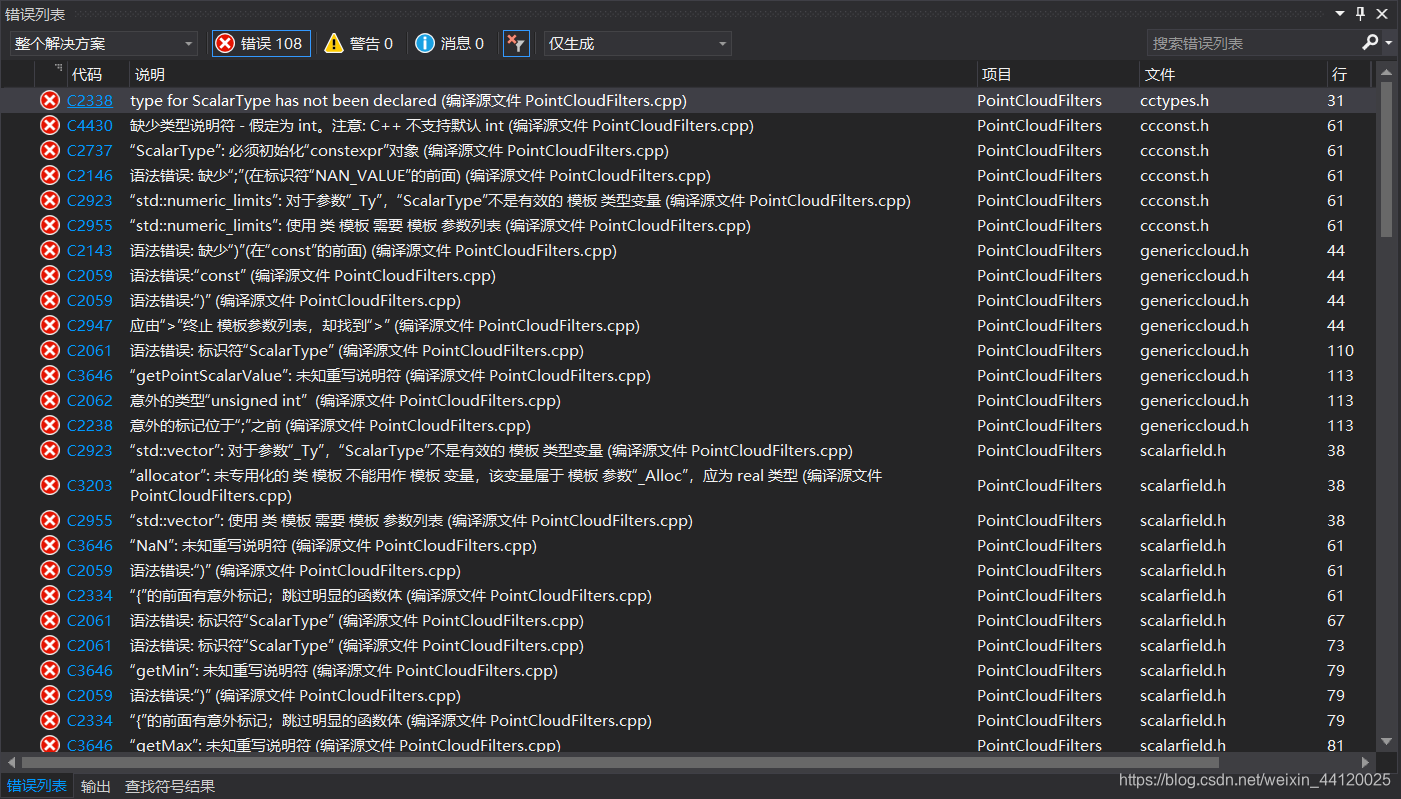Image resolution: width=1401 pixels, height=799 pixels.
Task: Switch to the 查找符号结果 tab
Action: pyautogui.click(x=170, y=786)
